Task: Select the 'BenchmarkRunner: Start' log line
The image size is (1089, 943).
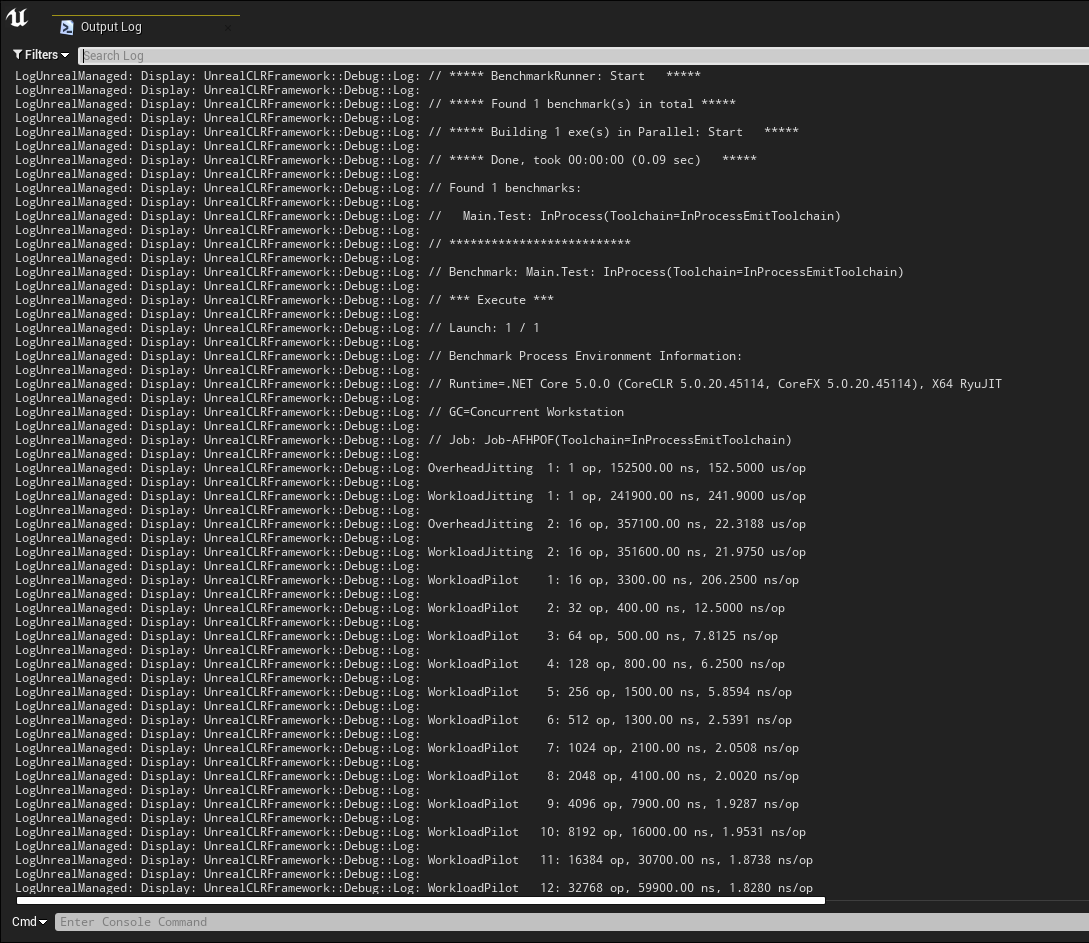Action: coord(358,76)
